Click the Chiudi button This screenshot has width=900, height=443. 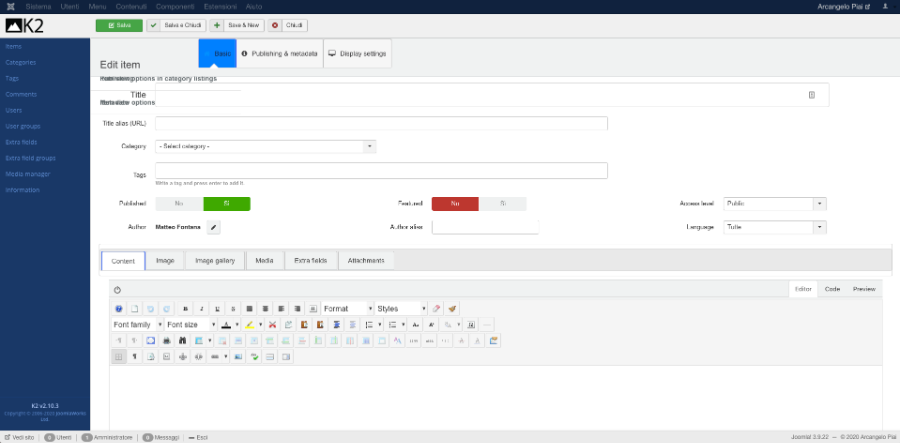[288, 25]
